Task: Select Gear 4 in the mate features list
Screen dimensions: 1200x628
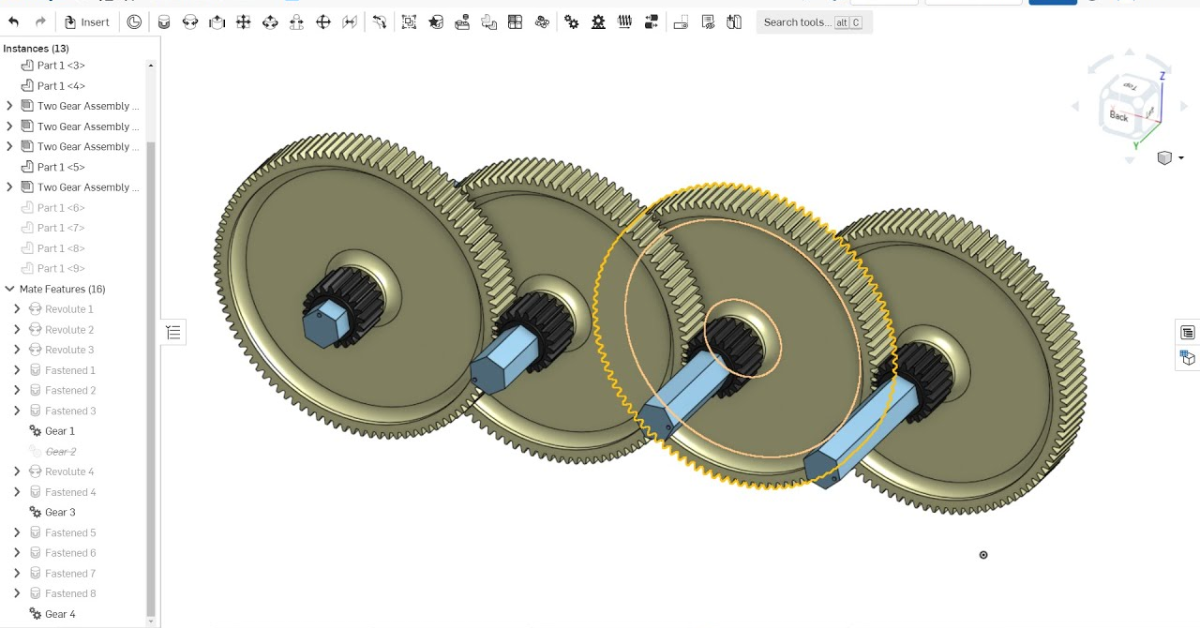Action: 59,614
